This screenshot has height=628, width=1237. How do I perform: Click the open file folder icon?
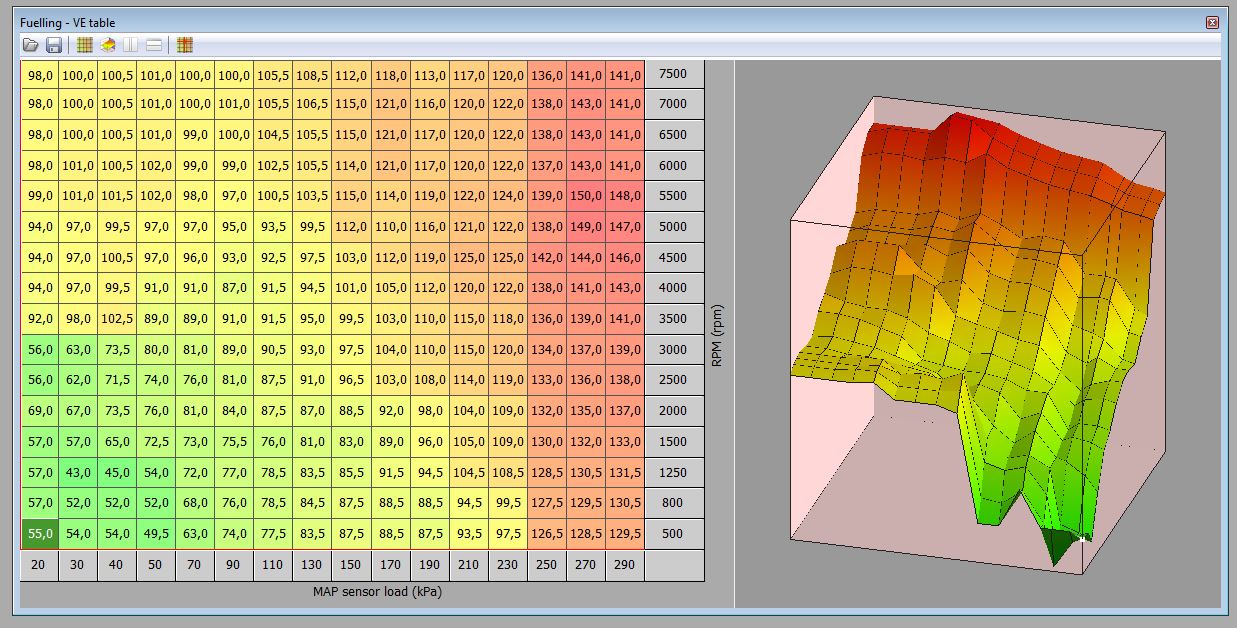point(31,45)
